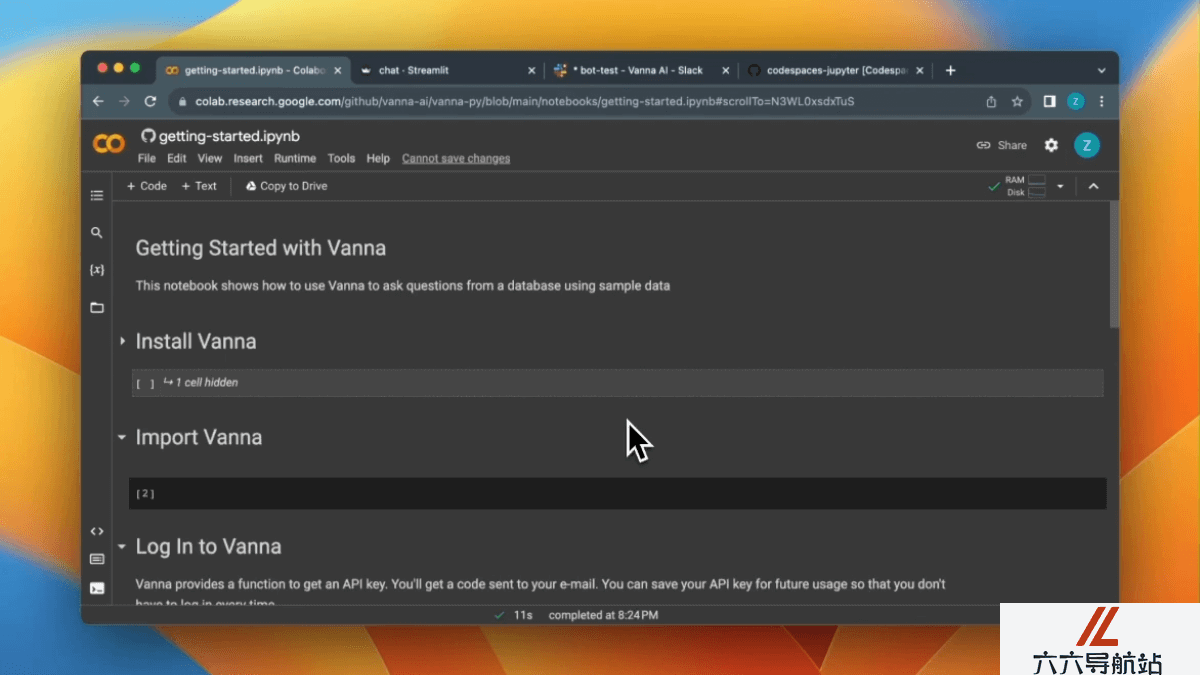Open the Files folder icon in sidebar
Image resolution: width=1200 pixels, height=675 pixels.
click(x=97, y=307)
